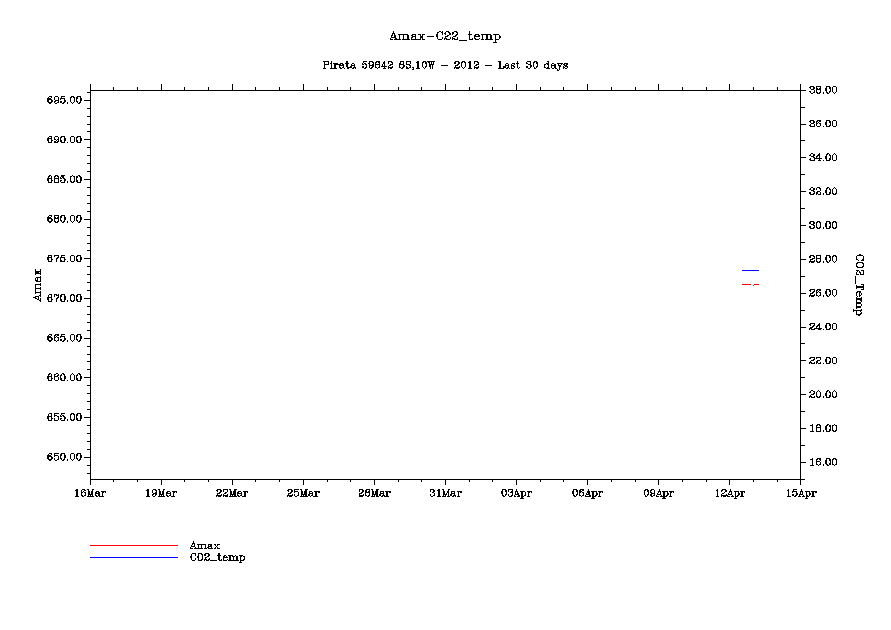Click the chart title Amax-C22_temp
The width and height of the screenshot is (891, 630).
[445, 36]
